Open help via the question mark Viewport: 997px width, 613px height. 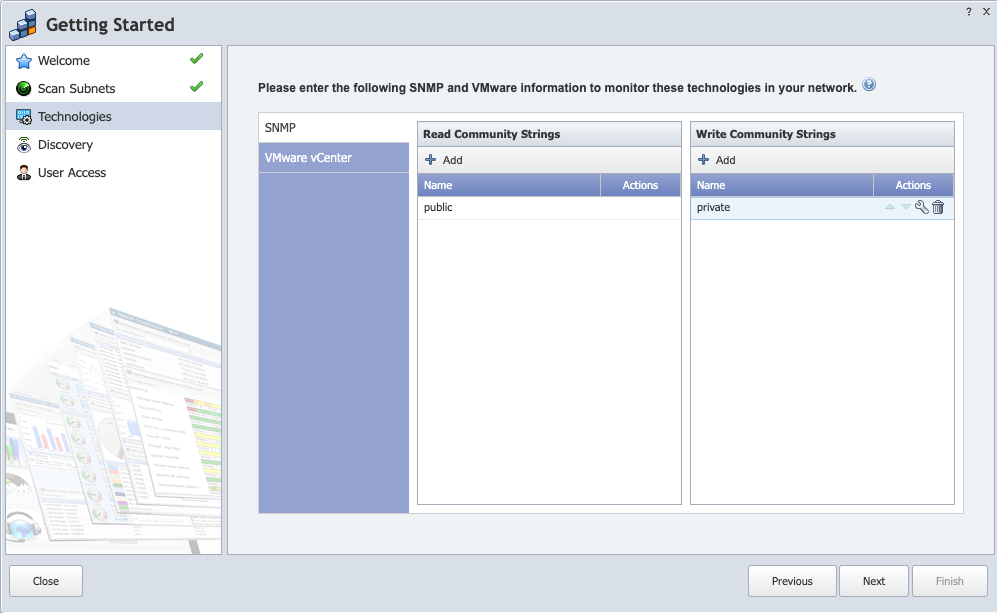click(x=968, y=11)
